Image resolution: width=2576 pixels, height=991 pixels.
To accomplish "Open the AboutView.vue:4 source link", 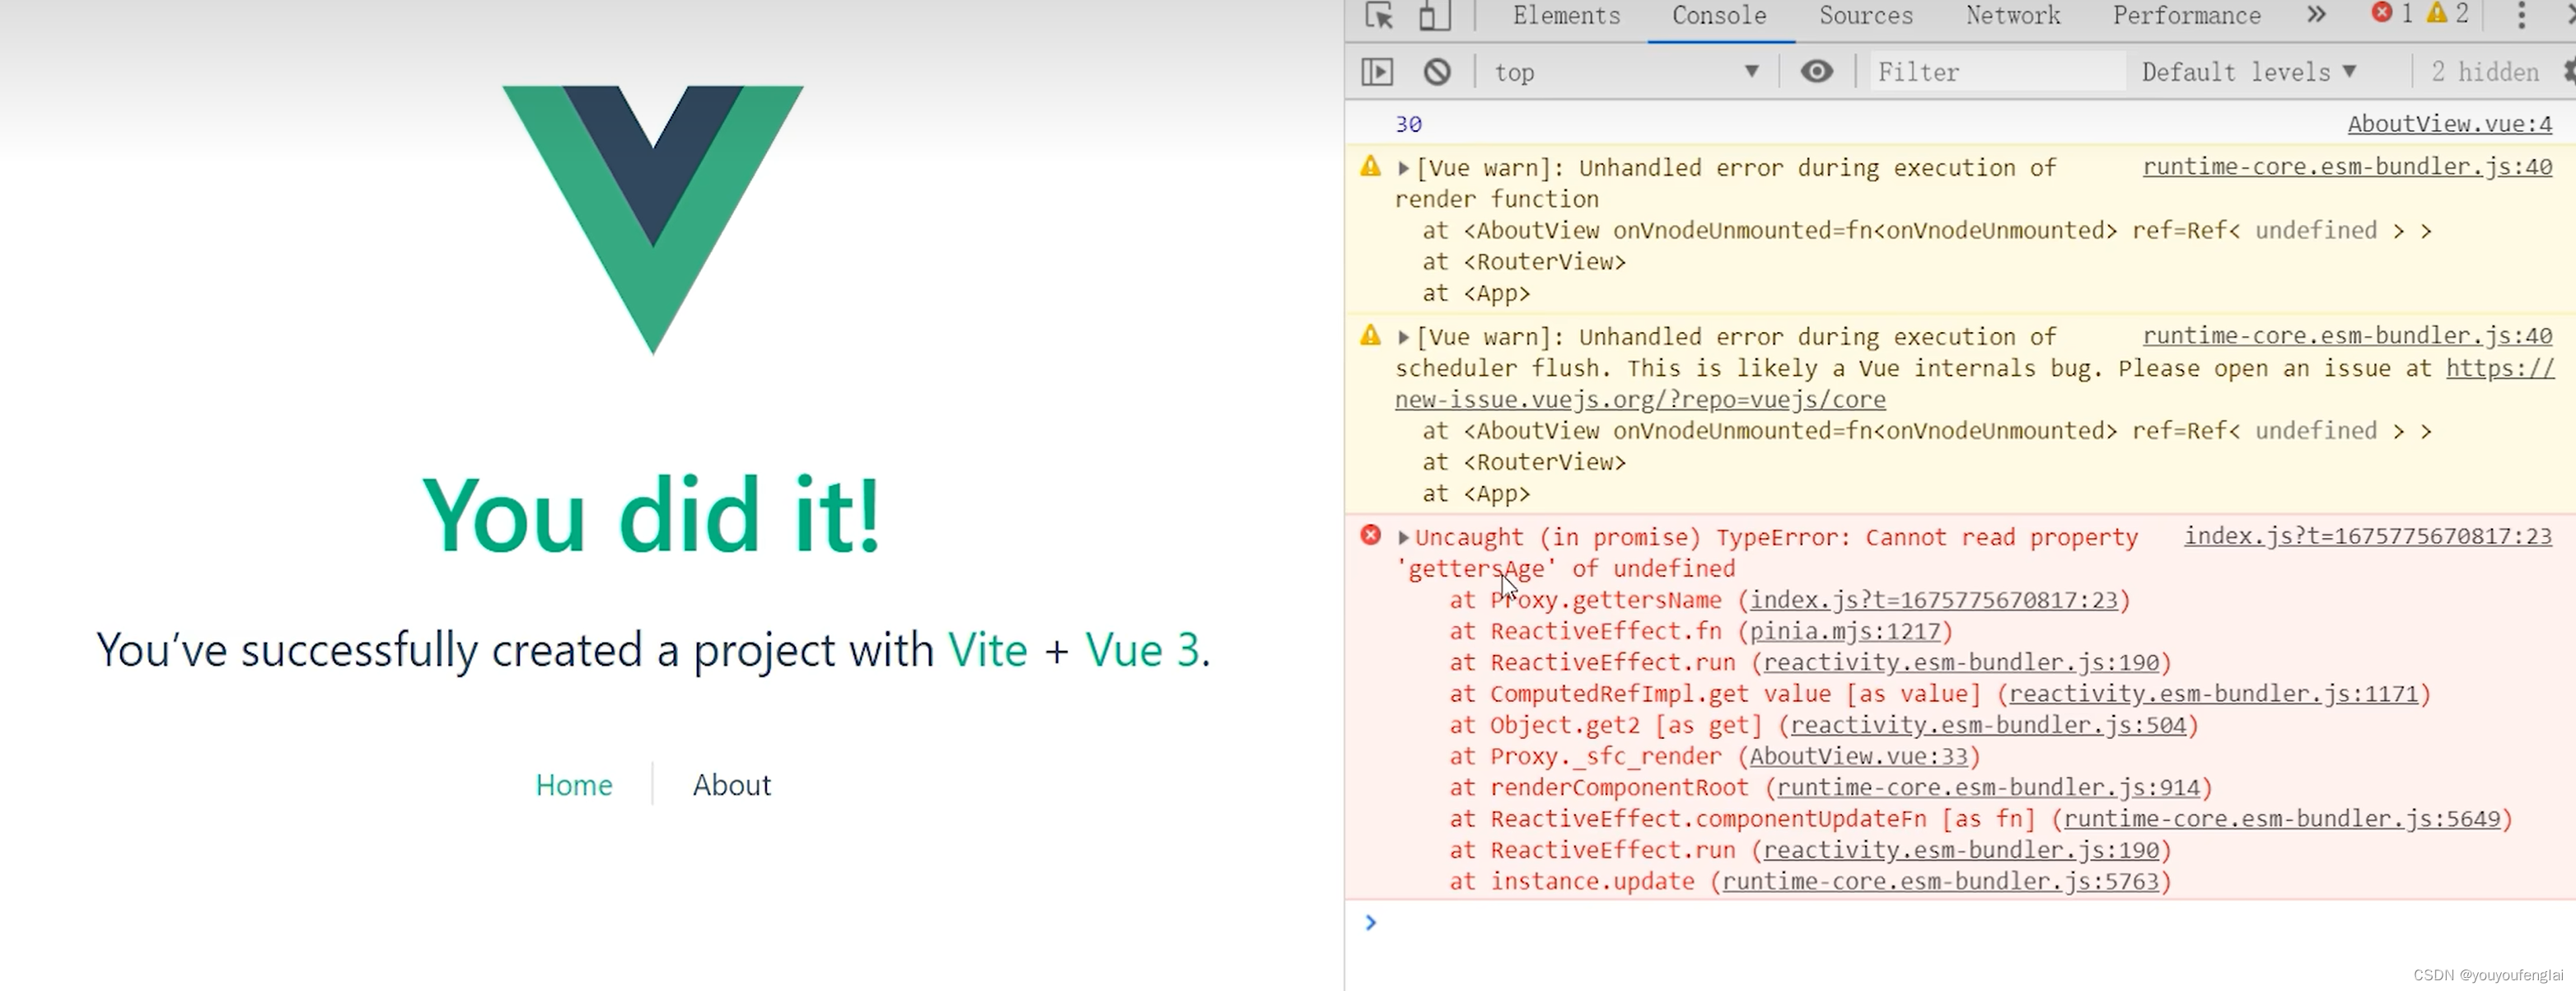I will [x=2449, y=124].
